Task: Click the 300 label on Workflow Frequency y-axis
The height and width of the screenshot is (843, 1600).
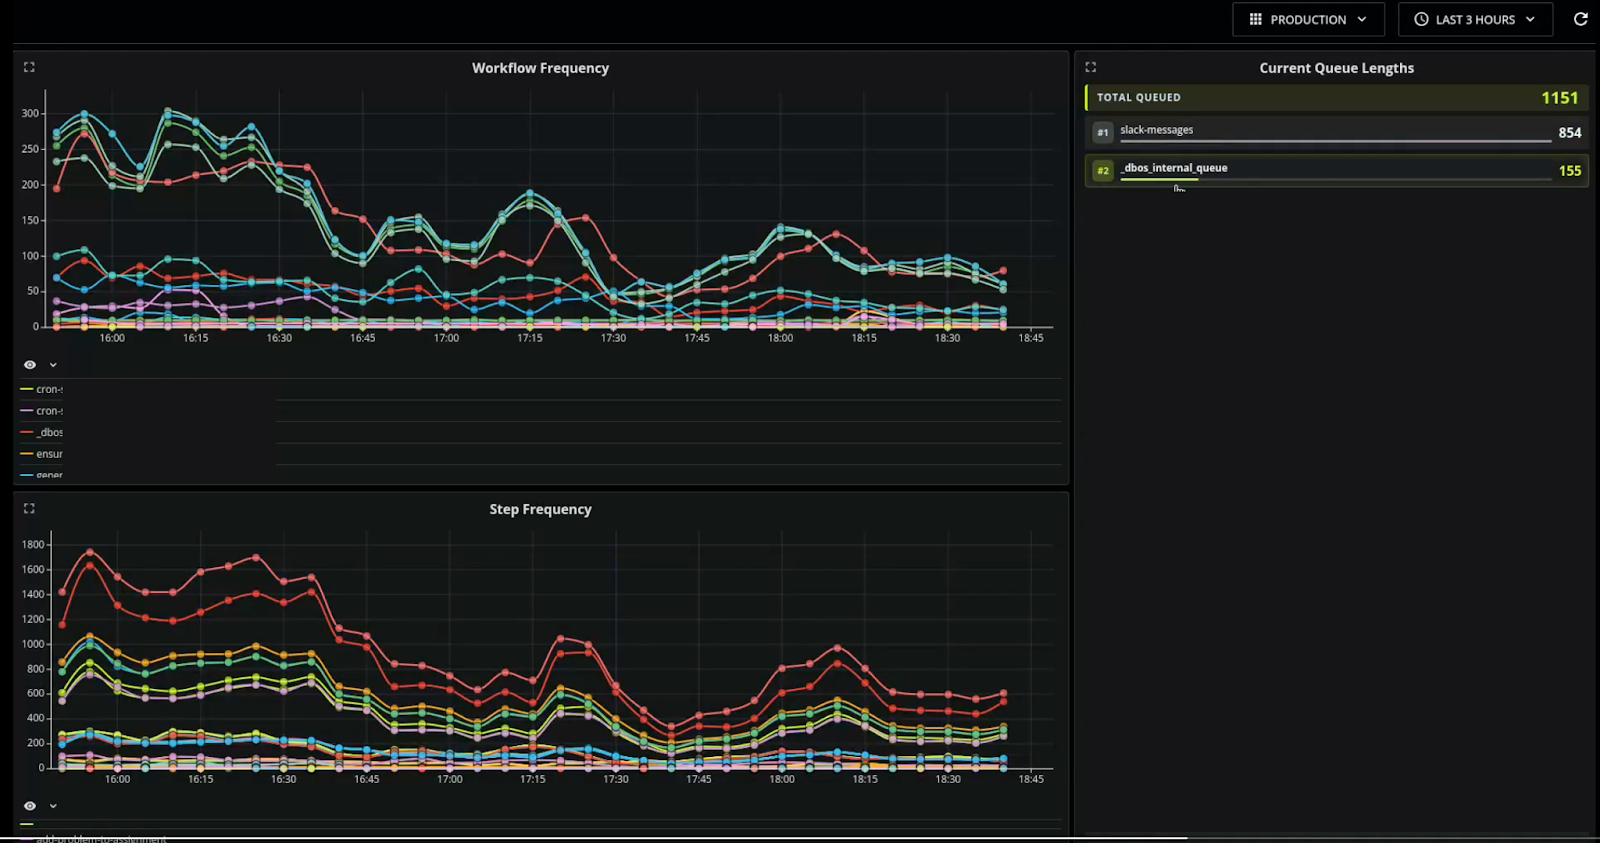Action: (x=30, y=113)
